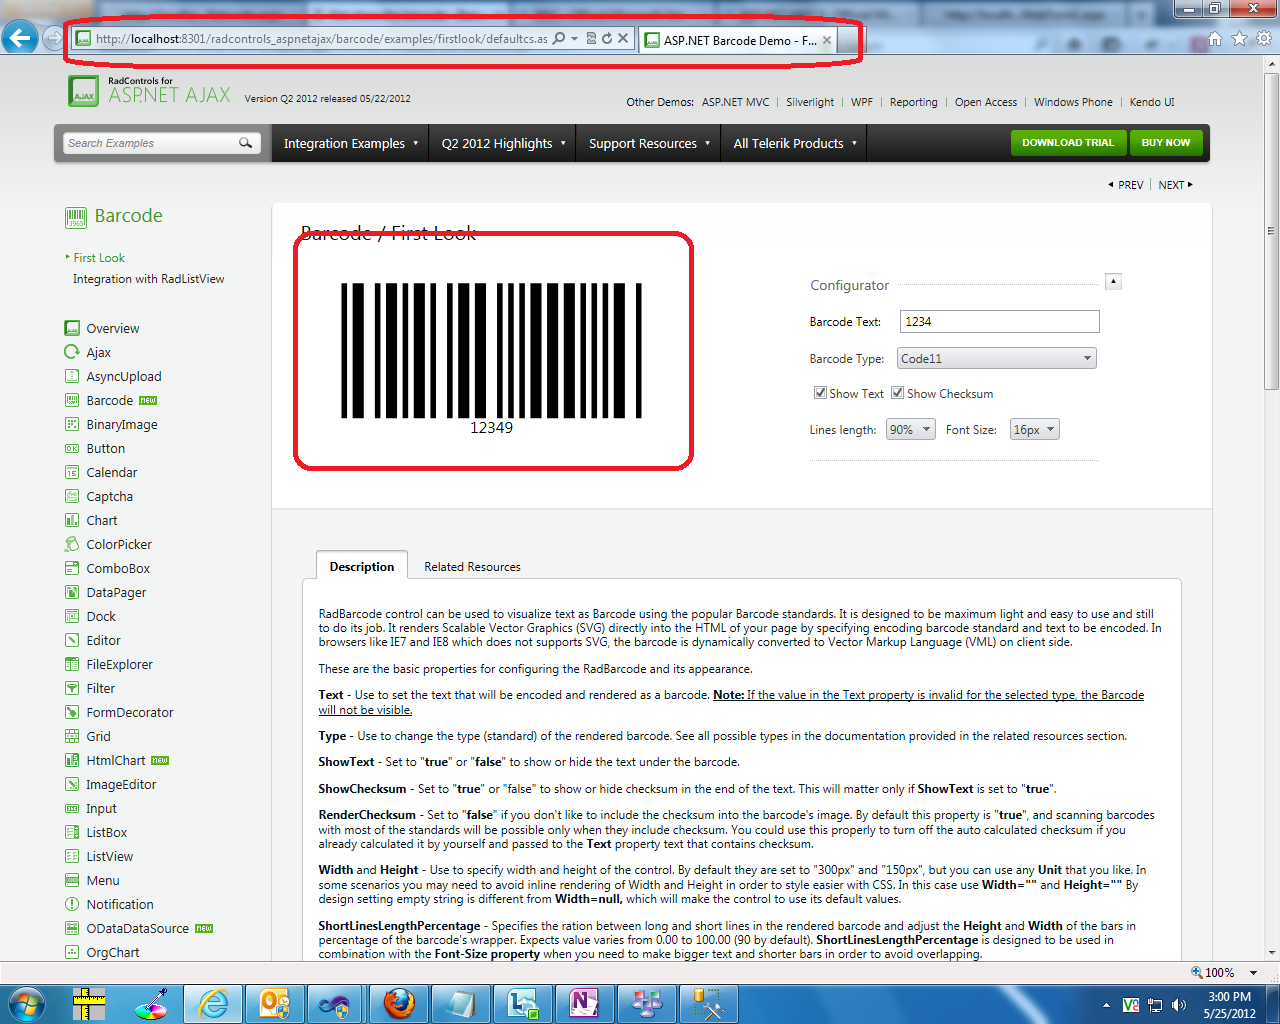Open the Kendo UI demos link
Screen dimensions: 1280x1024
(1152, 102)
